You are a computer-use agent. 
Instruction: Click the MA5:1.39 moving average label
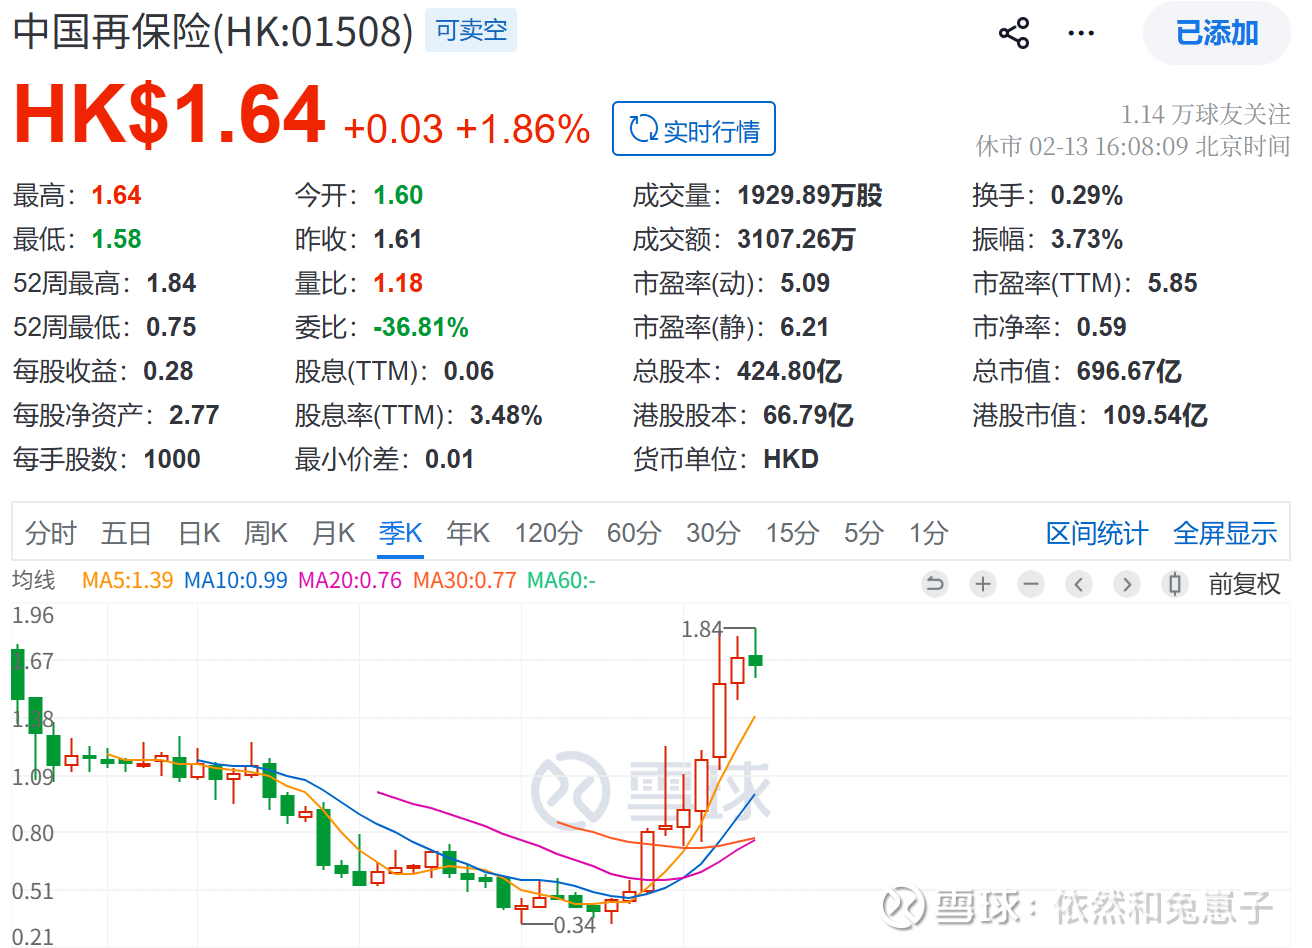[x=127, y=581]
